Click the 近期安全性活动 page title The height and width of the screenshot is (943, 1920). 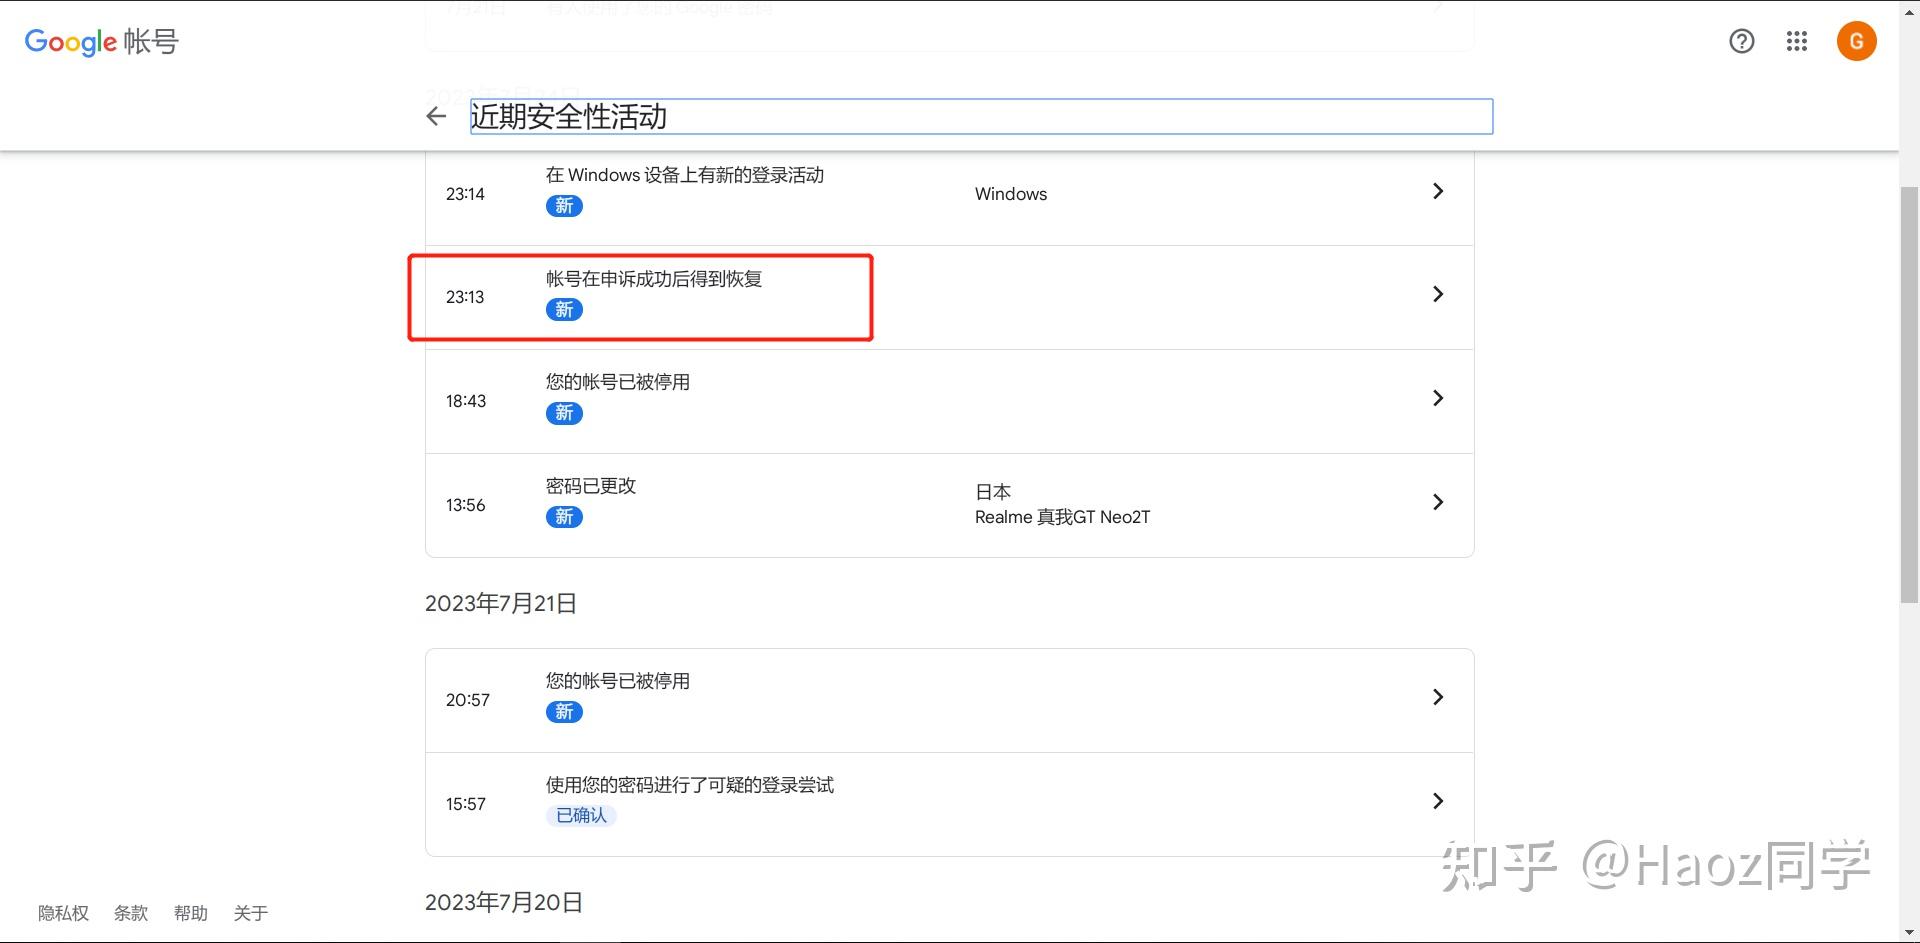coord(569,117)
